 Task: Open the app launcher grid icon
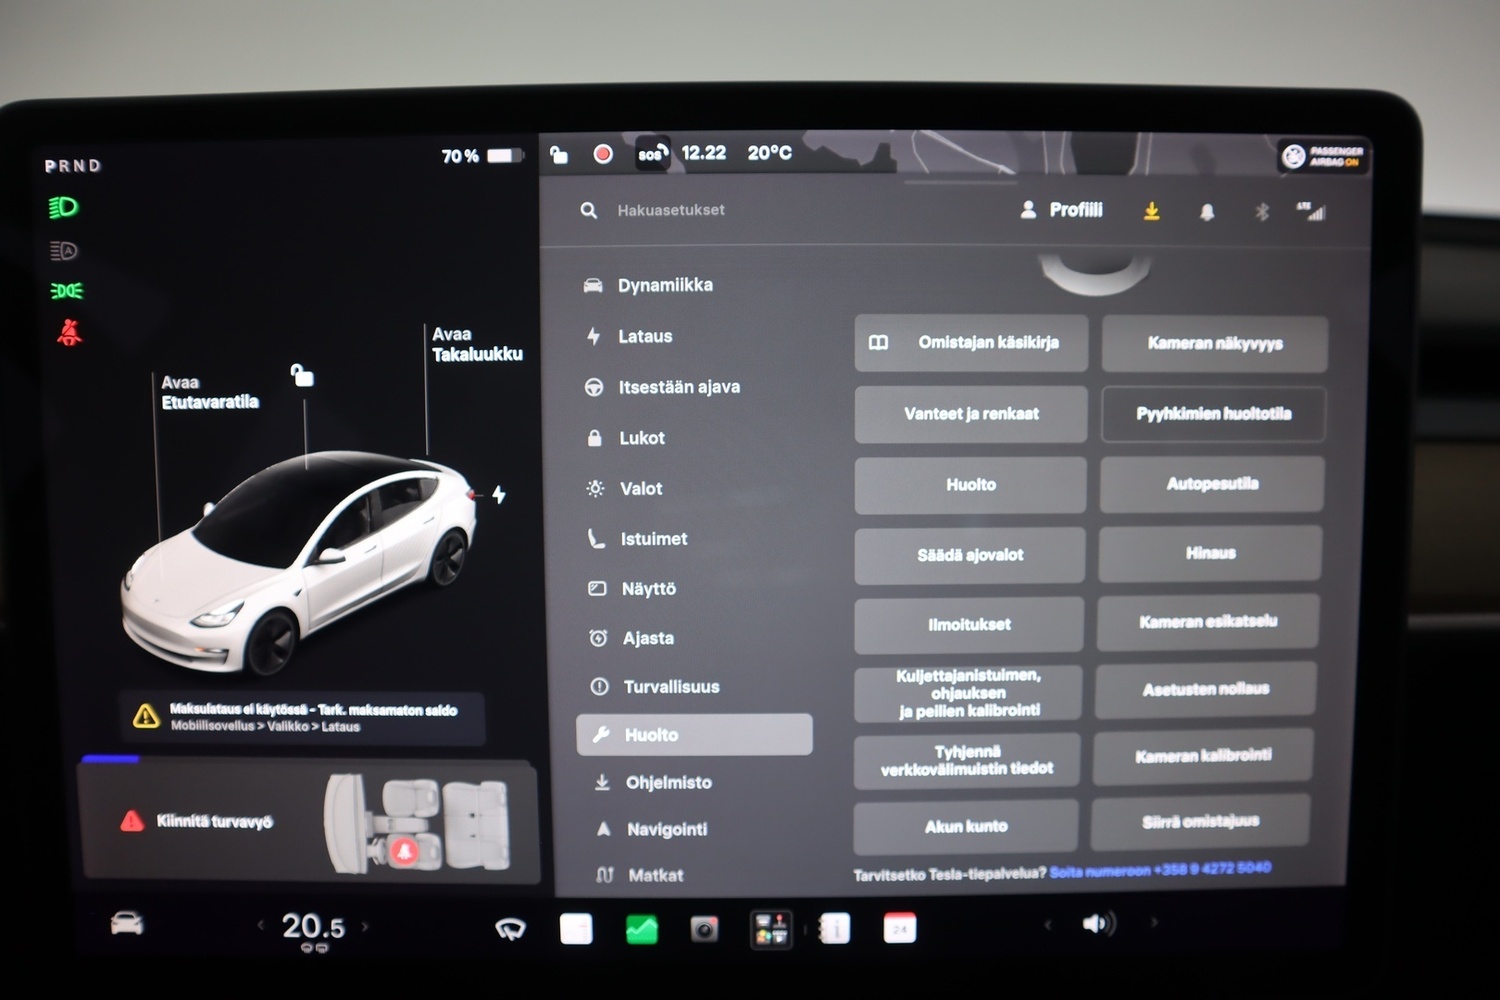coord(771,929)
